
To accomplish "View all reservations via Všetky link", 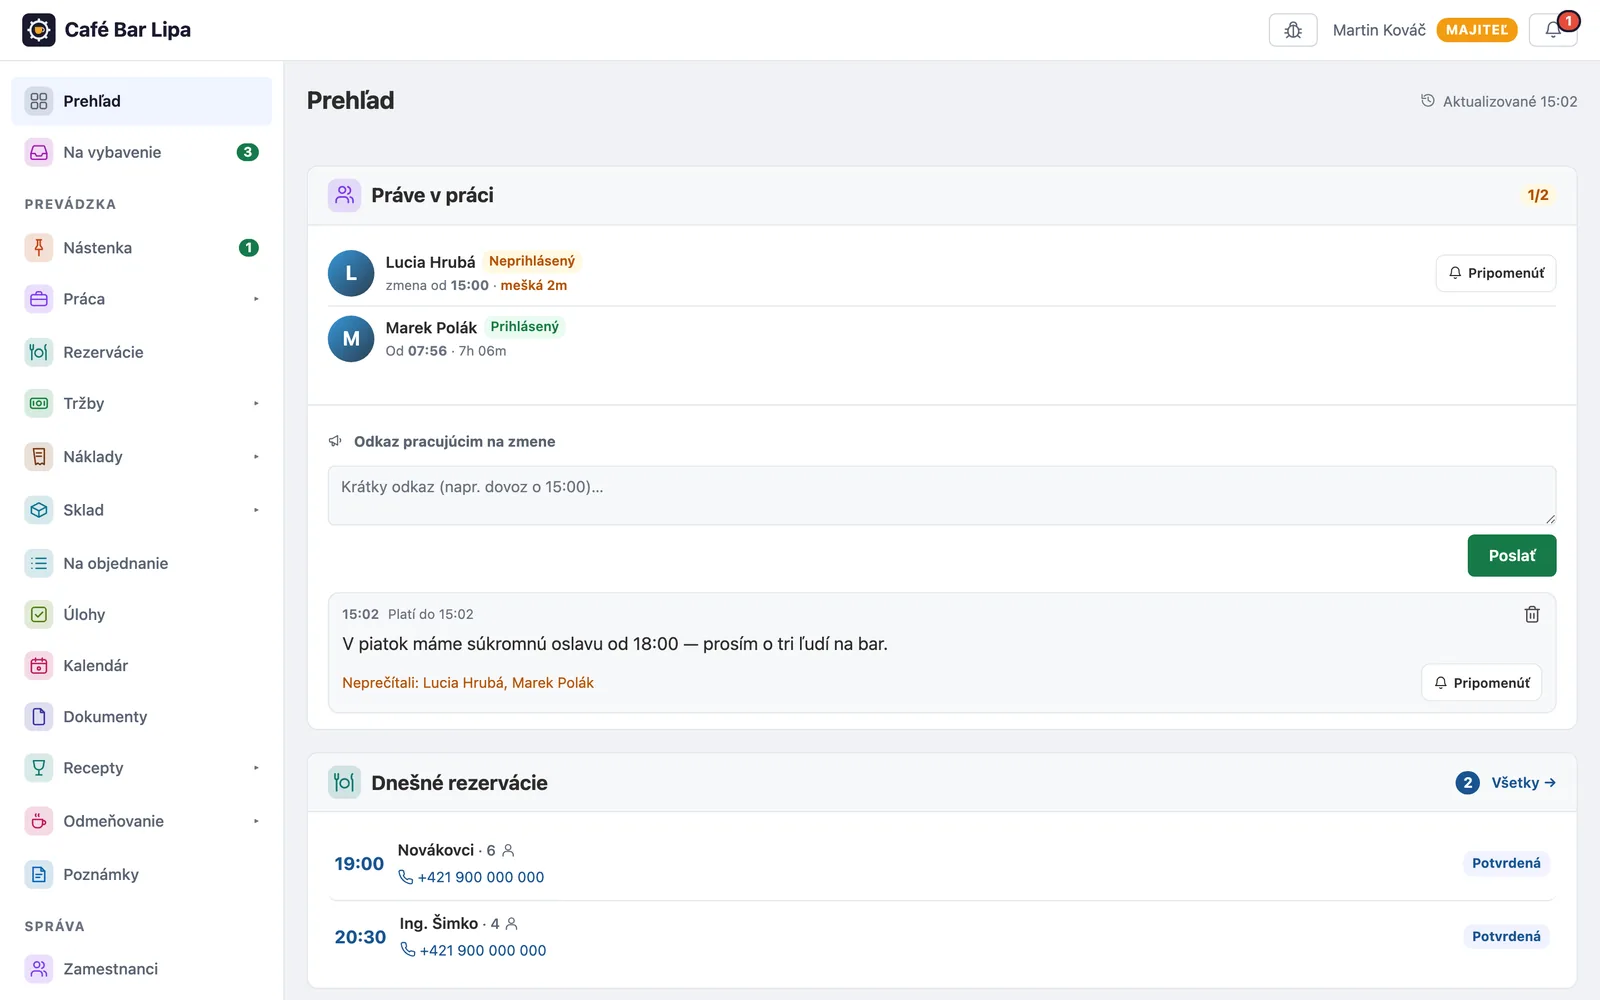I will tap(1523, 783).
